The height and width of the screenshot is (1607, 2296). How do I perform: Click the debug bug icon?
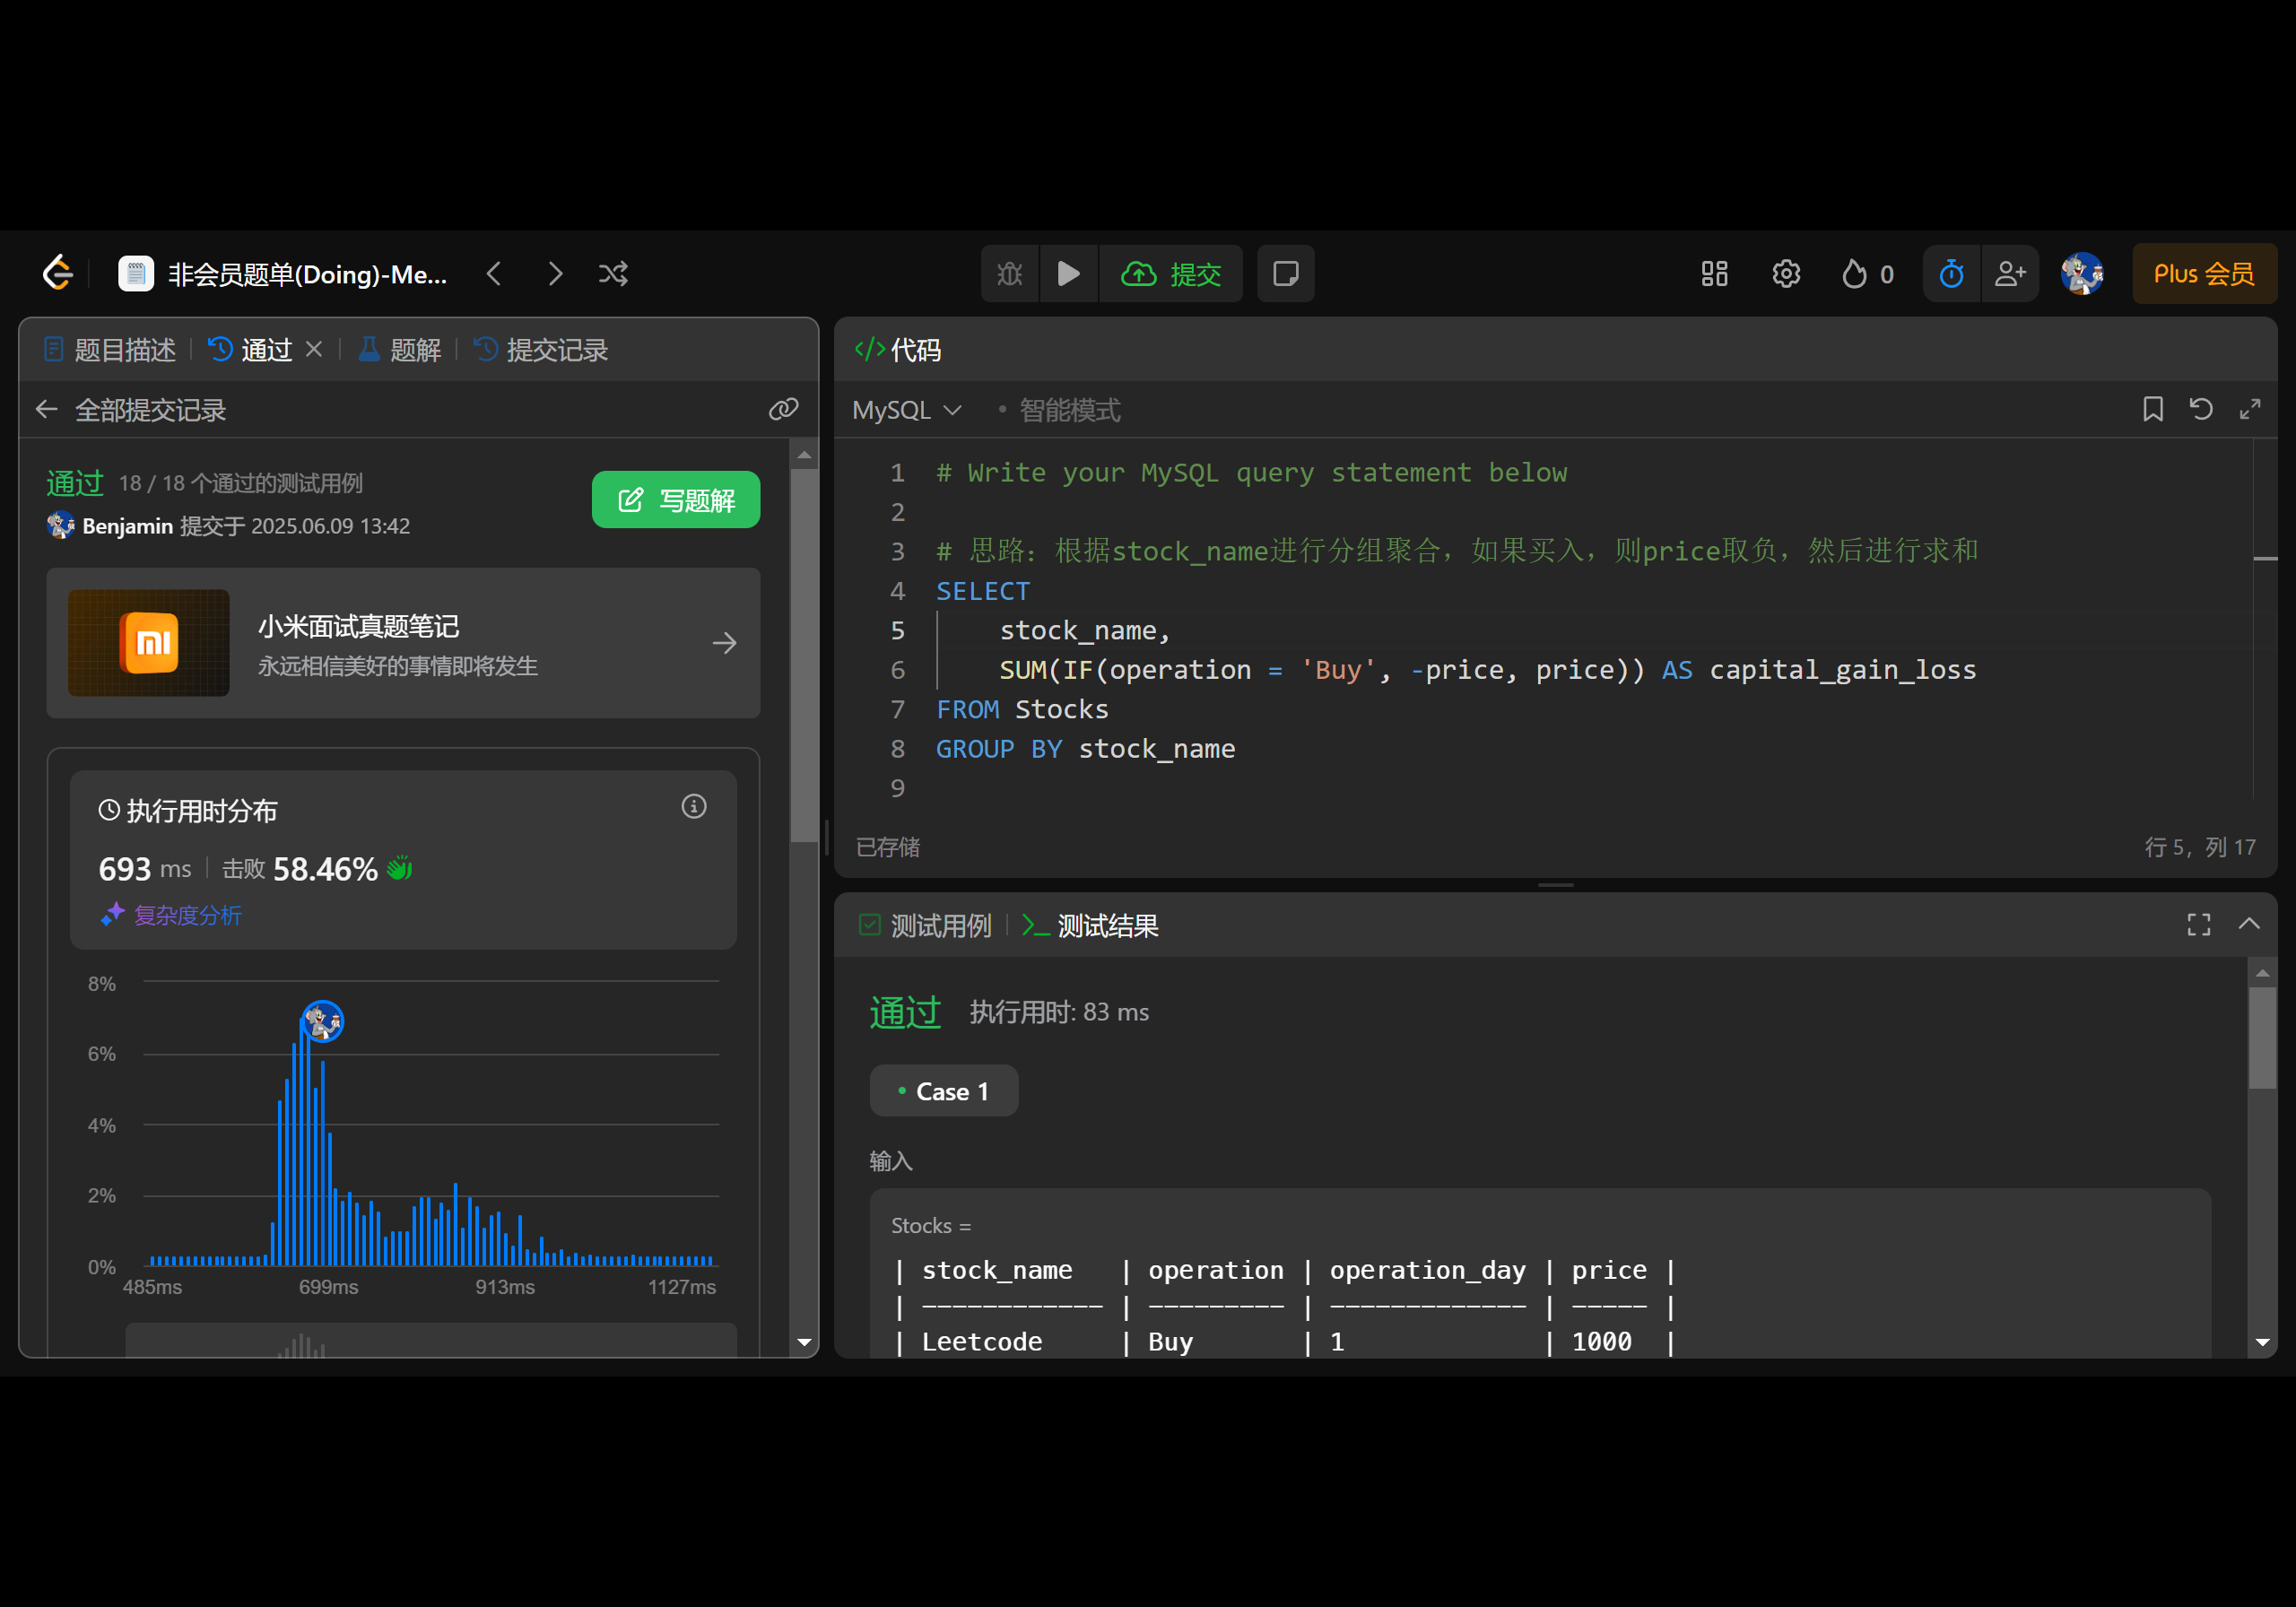point(1010,274)
